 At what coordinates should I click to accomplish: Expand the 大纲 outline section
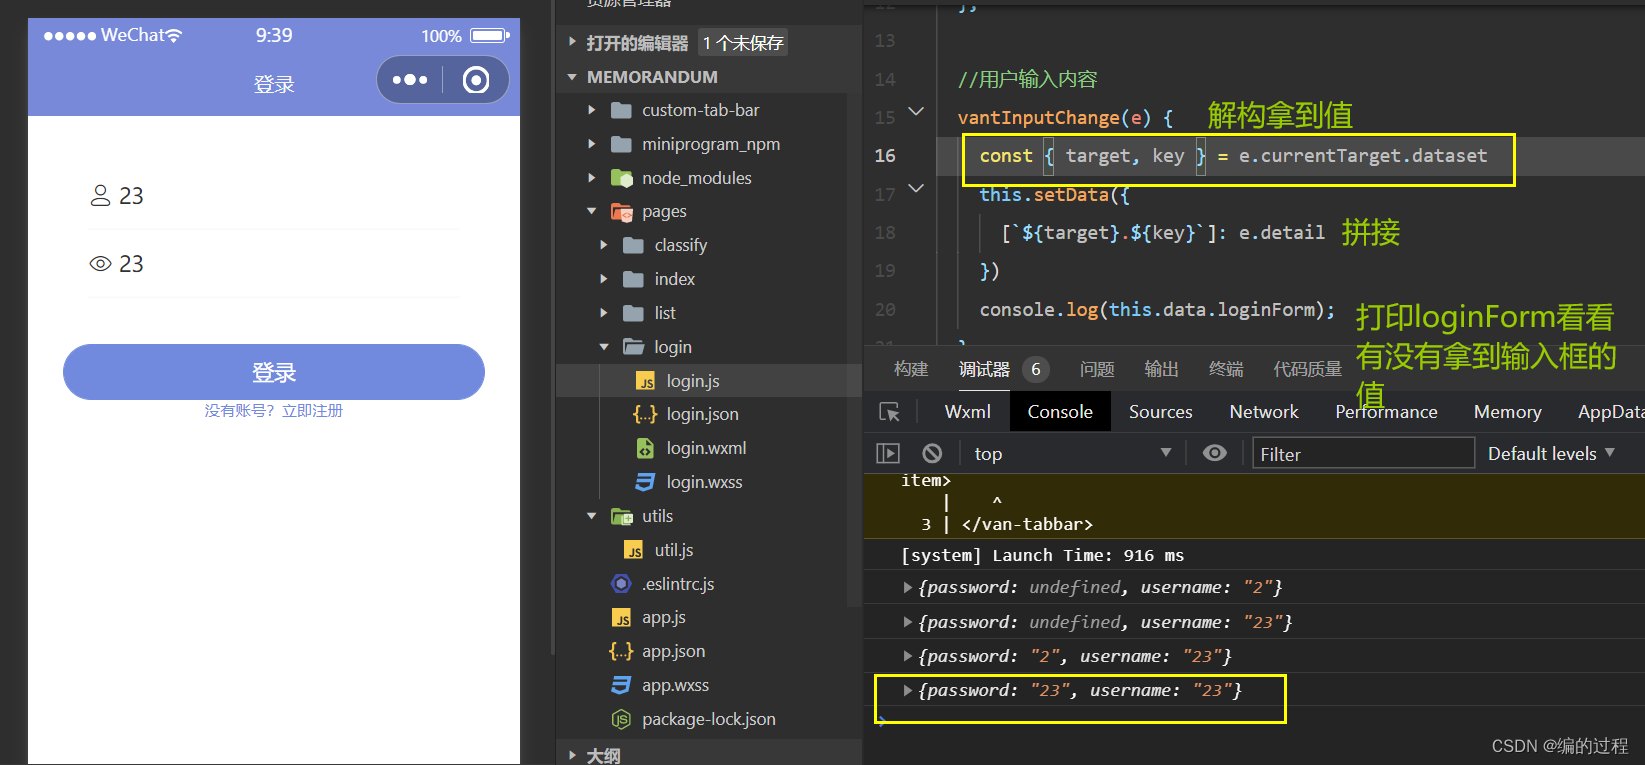tap(572, 755)
